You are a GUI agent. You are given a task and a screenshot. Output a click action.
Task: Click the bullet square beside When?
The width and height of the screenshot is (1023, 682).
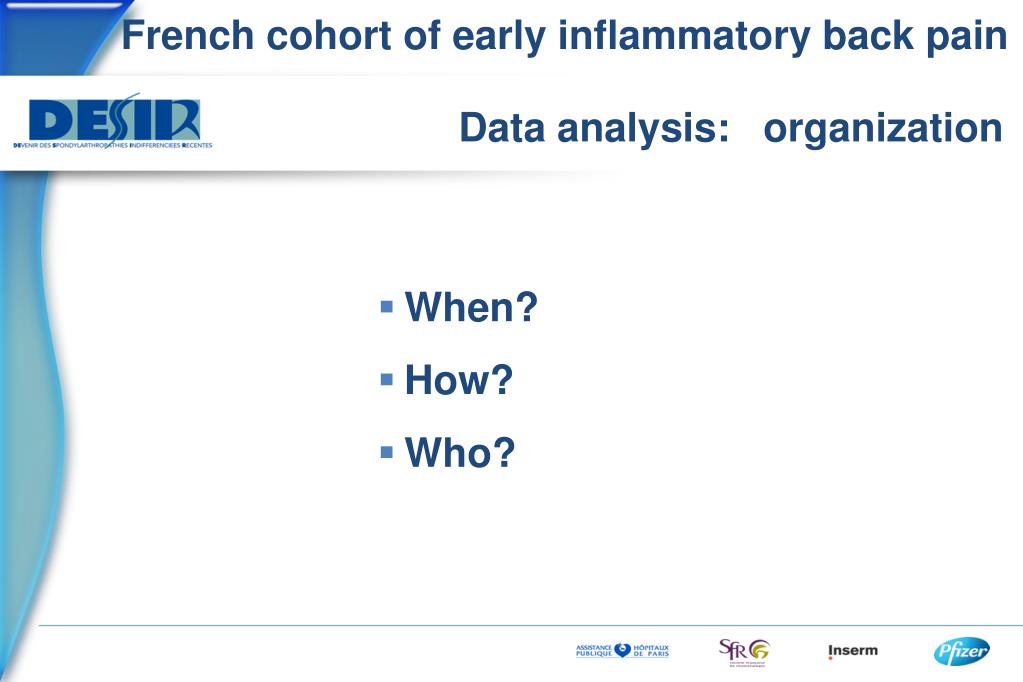[387, 306]
